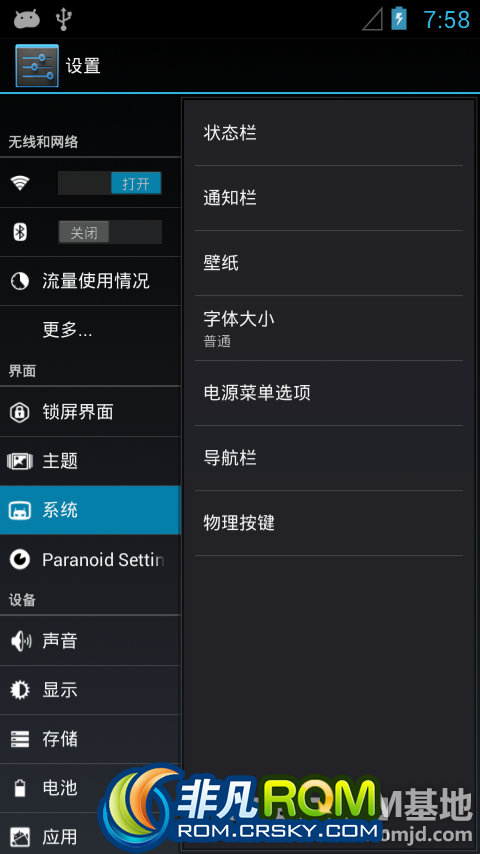Turn off the Wi-Fi switch
Screen dimensions: 480x854
(x=110, y=183)
